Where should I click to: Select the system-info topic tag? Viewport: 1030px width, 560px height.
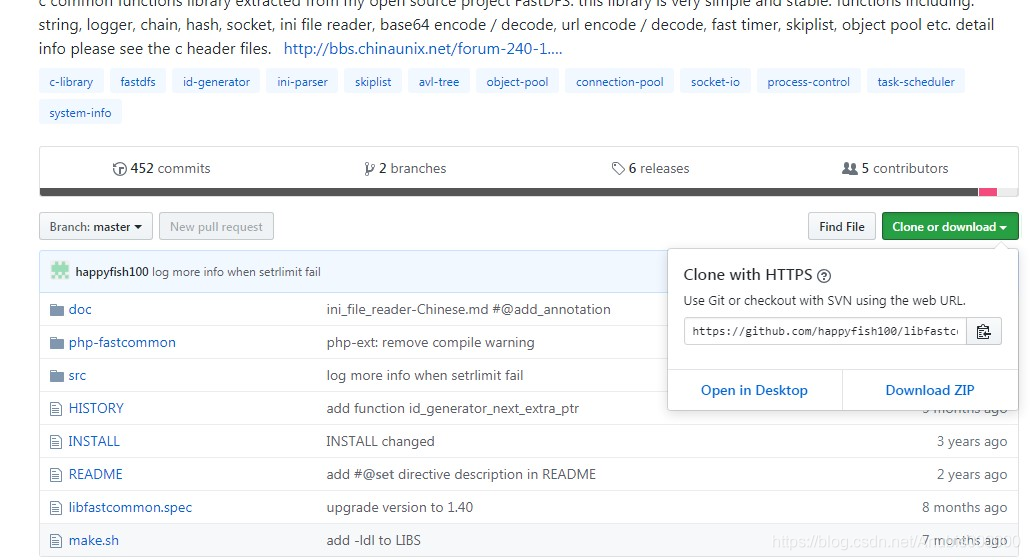tap(80, 113)
